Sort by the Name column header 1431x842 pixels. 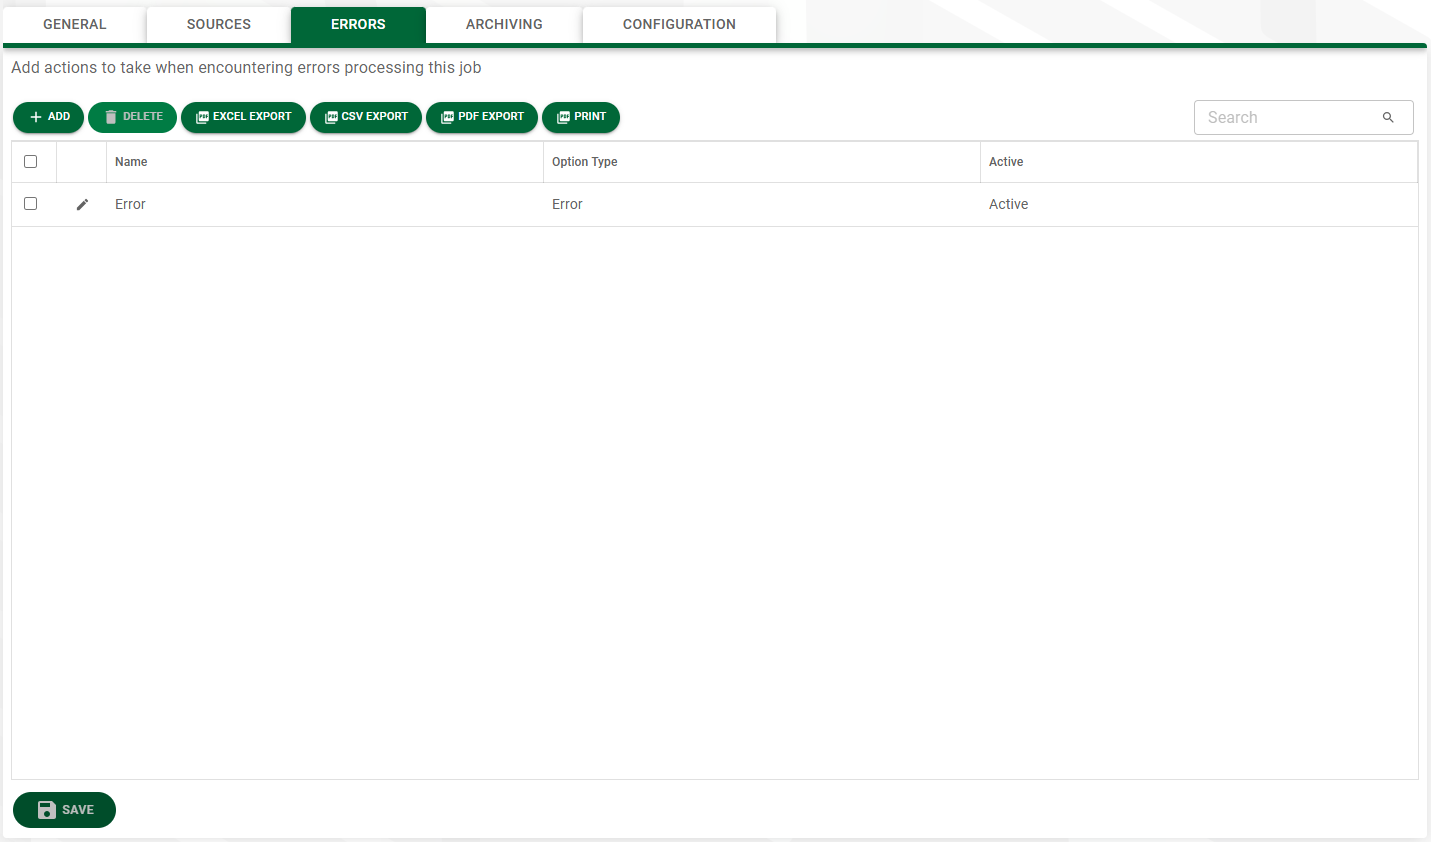(131, 162)
